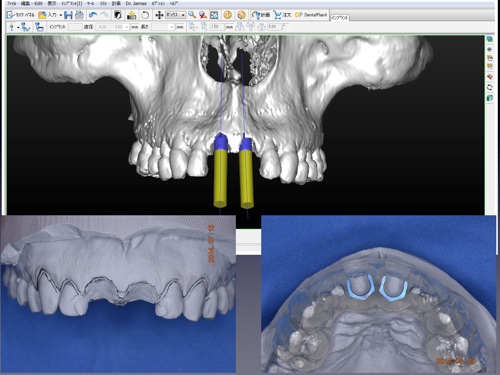Toggle the 3D cube view icon in right sidebar
The height and width of the screenshot is (375, 500).
(490, 39)
